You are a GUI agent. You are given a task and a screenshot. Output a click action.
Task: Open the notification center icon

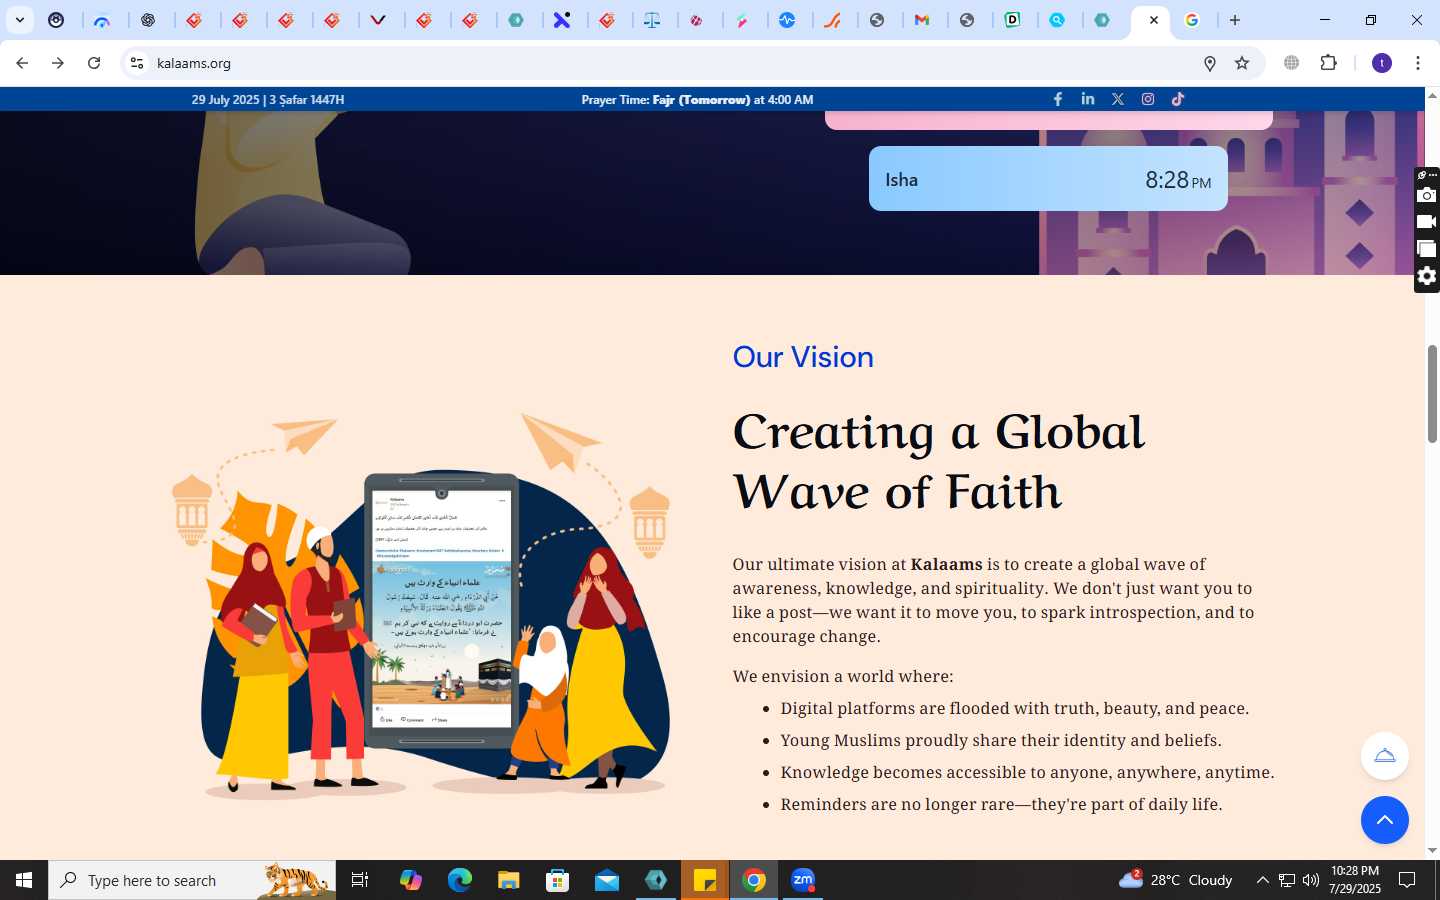(x=1407, y=880)
